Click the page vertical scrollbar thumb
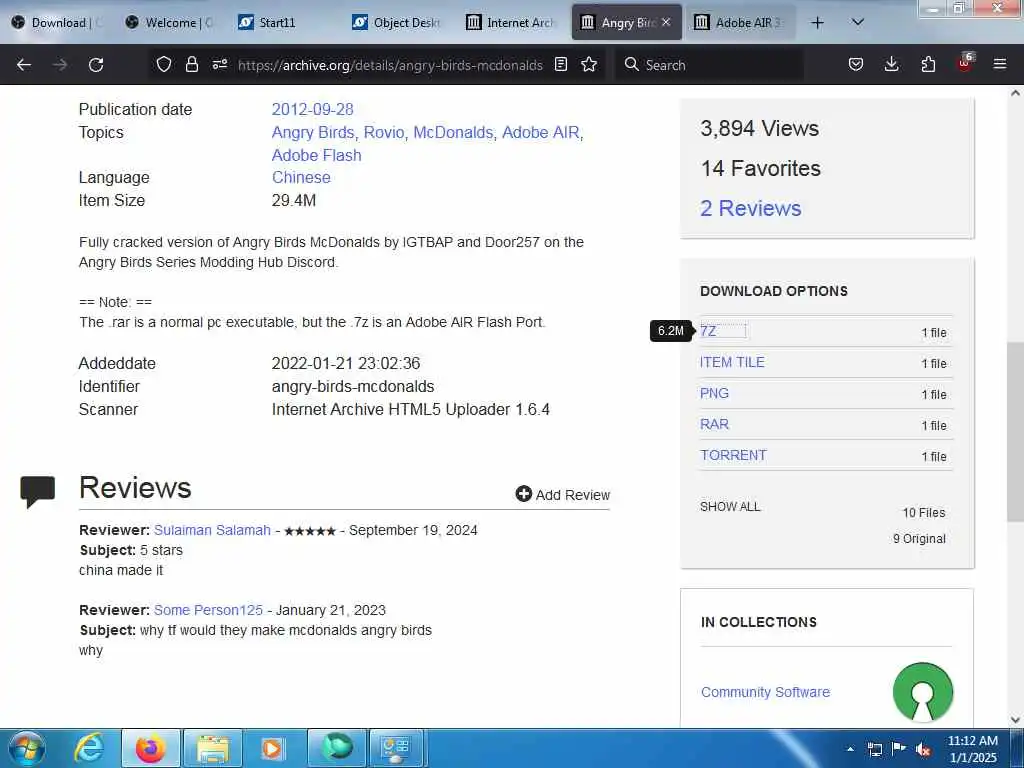Image resolution: width=1024 pixels, height=768 pixels. click(x=1015, y=431)
